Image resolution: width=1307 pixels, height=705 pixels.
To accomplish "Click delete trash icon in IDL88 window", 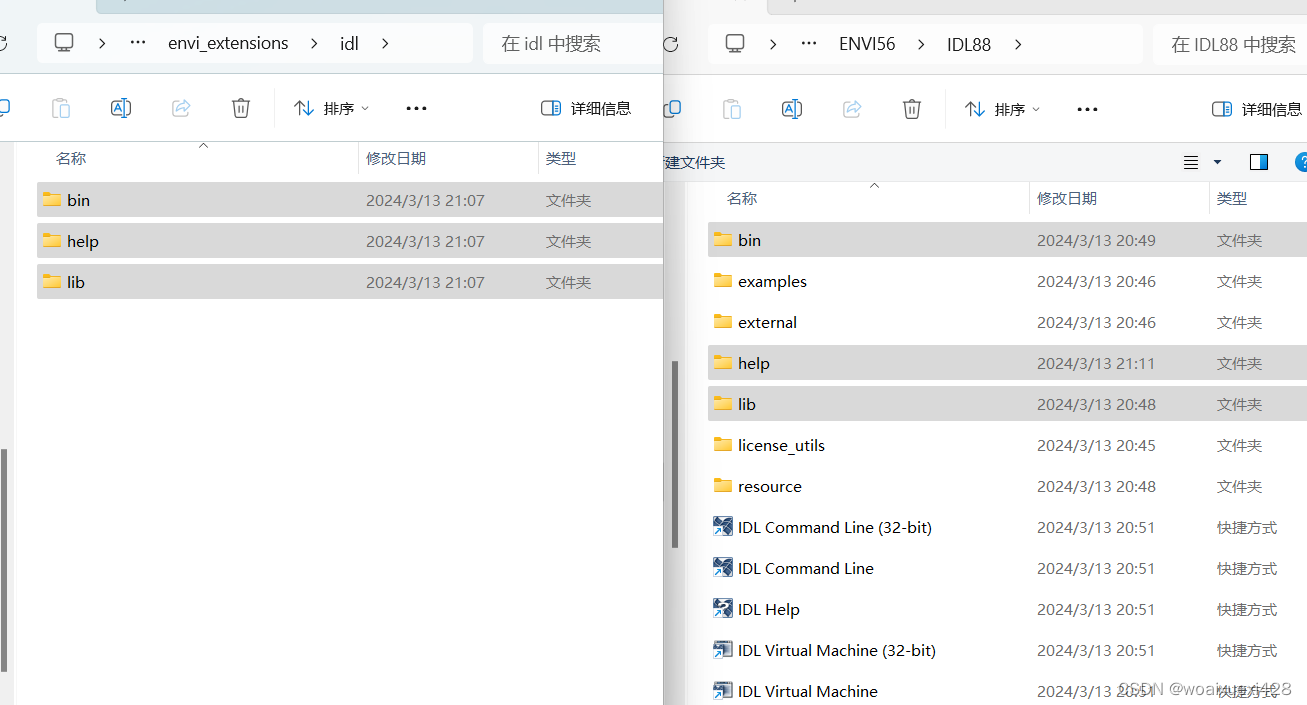I will [x=912, y=109].
